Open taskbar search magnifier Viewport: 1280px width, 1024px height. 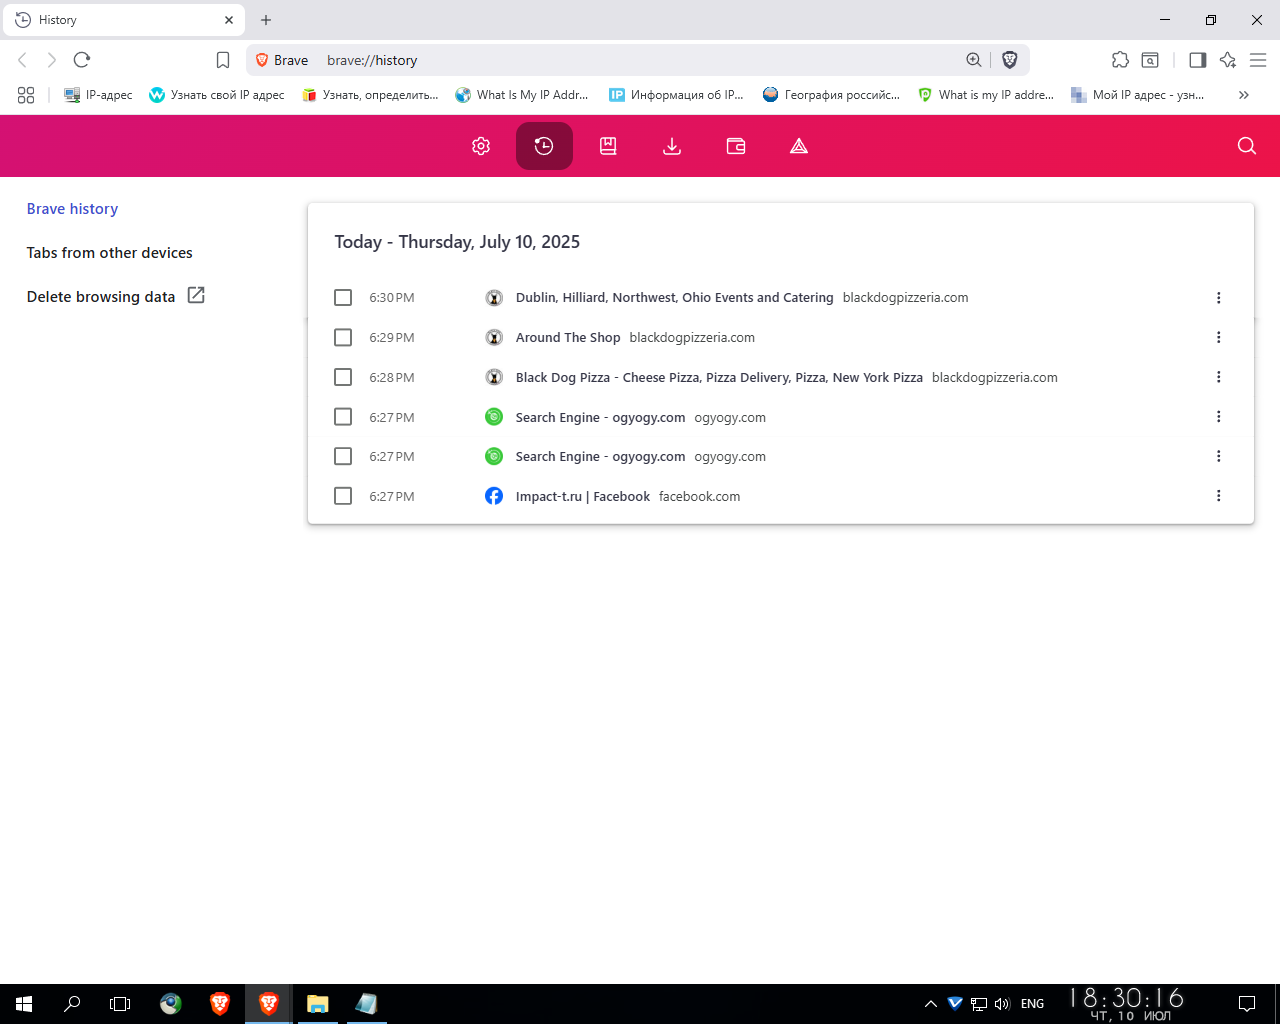[72, 1004]
